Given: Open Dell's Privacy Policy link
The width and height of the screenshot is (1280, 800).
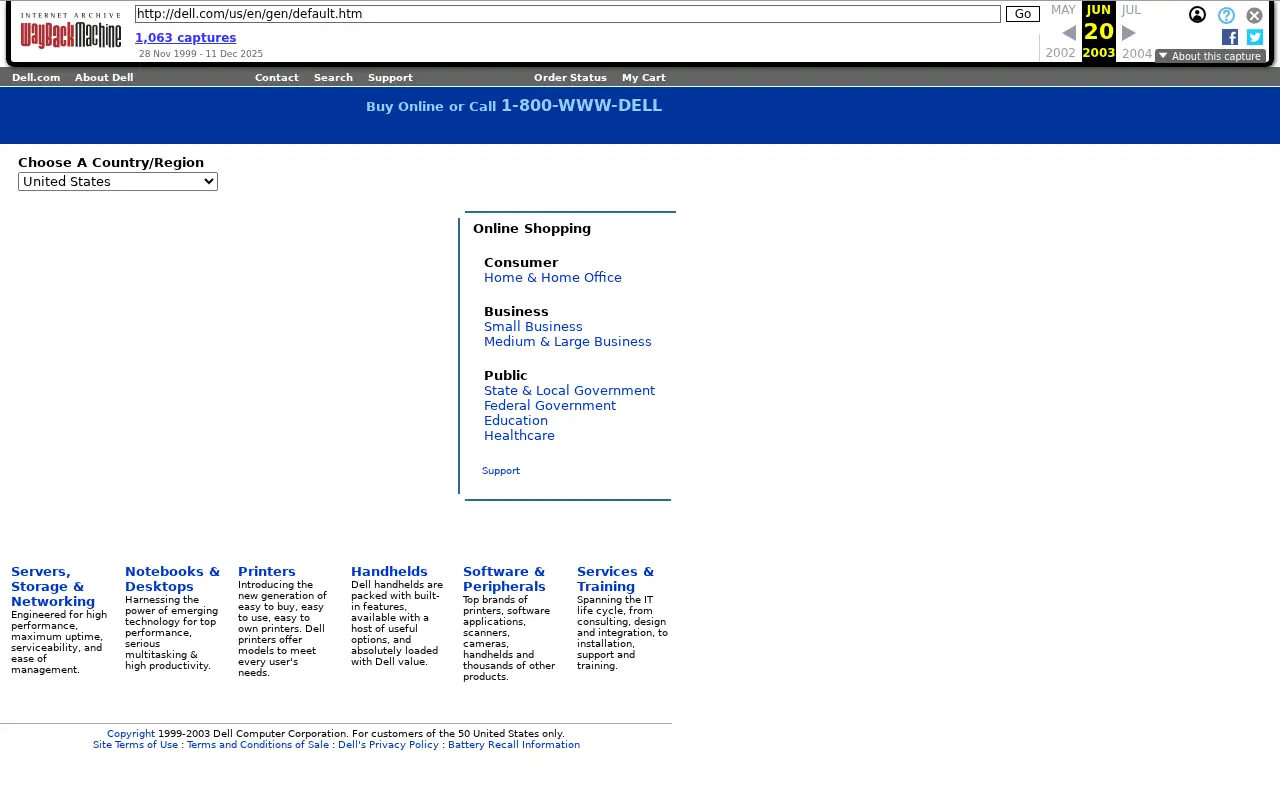Looking at the screenshot, I should coord(388,745).
